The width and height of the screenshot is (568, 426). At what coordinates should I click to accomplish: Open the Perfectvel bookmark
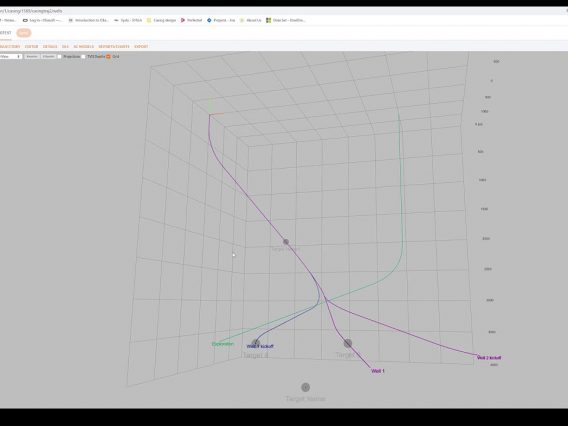191,20
